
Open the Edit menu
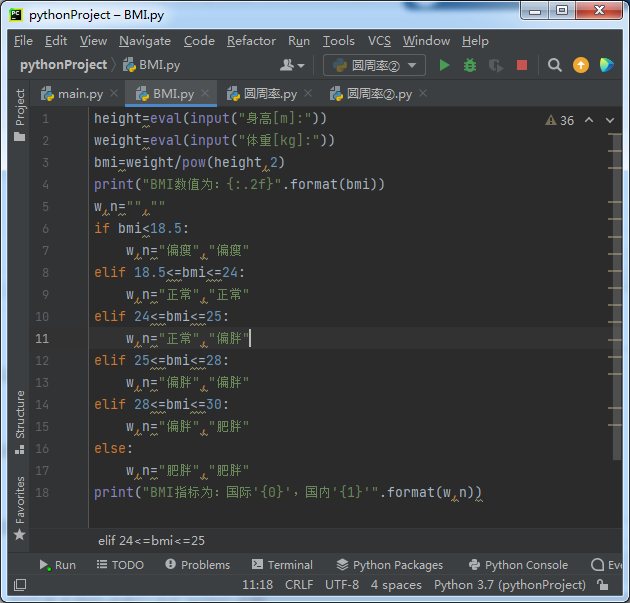pos(56,41)
